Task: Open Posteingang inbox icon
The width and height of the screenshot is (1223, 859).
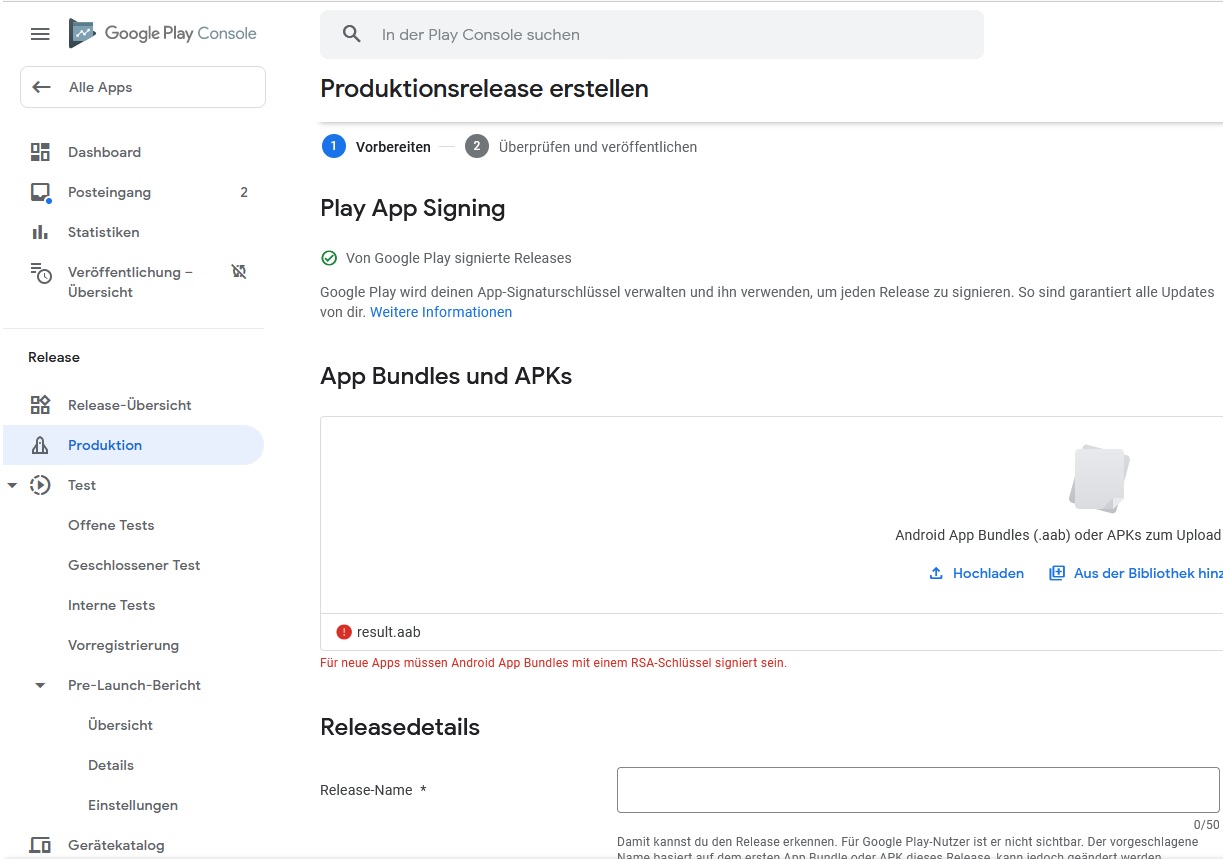Action: point(40,192)
